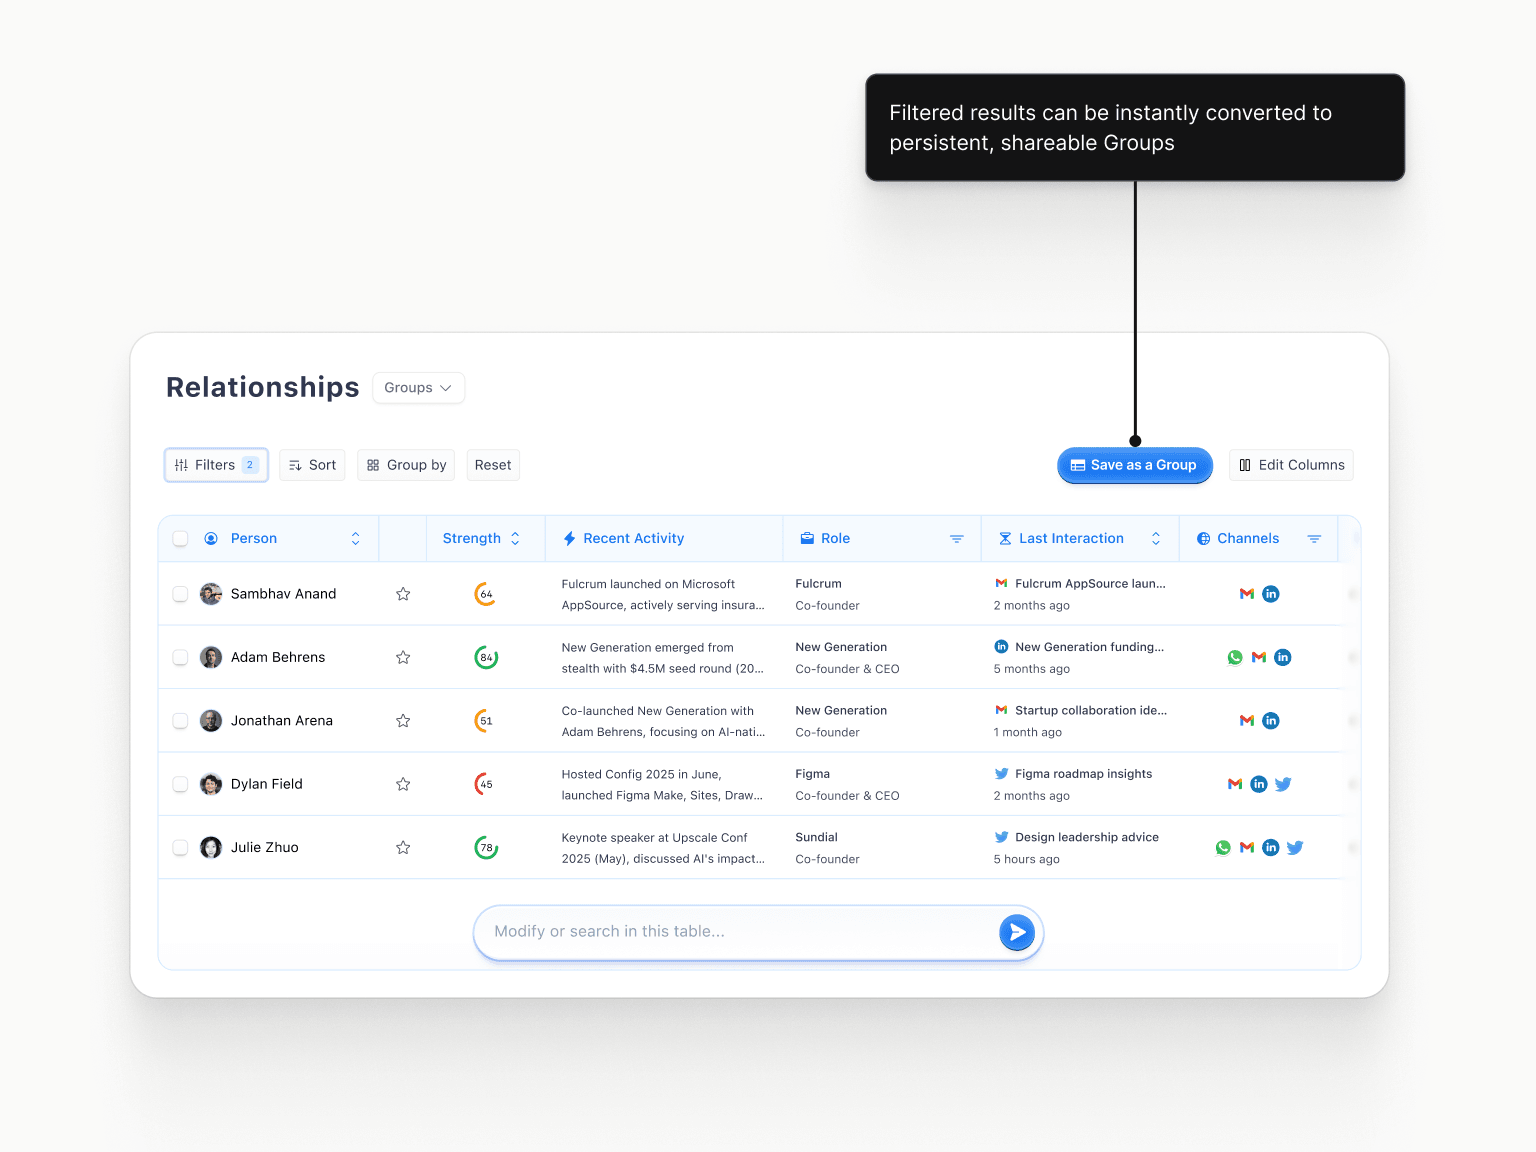Image resolution: width=1536 pixels, height=1152 pixels.
Task: Focus the Modify or search input field
Action: pyautogui.click(x=735, y=932)
